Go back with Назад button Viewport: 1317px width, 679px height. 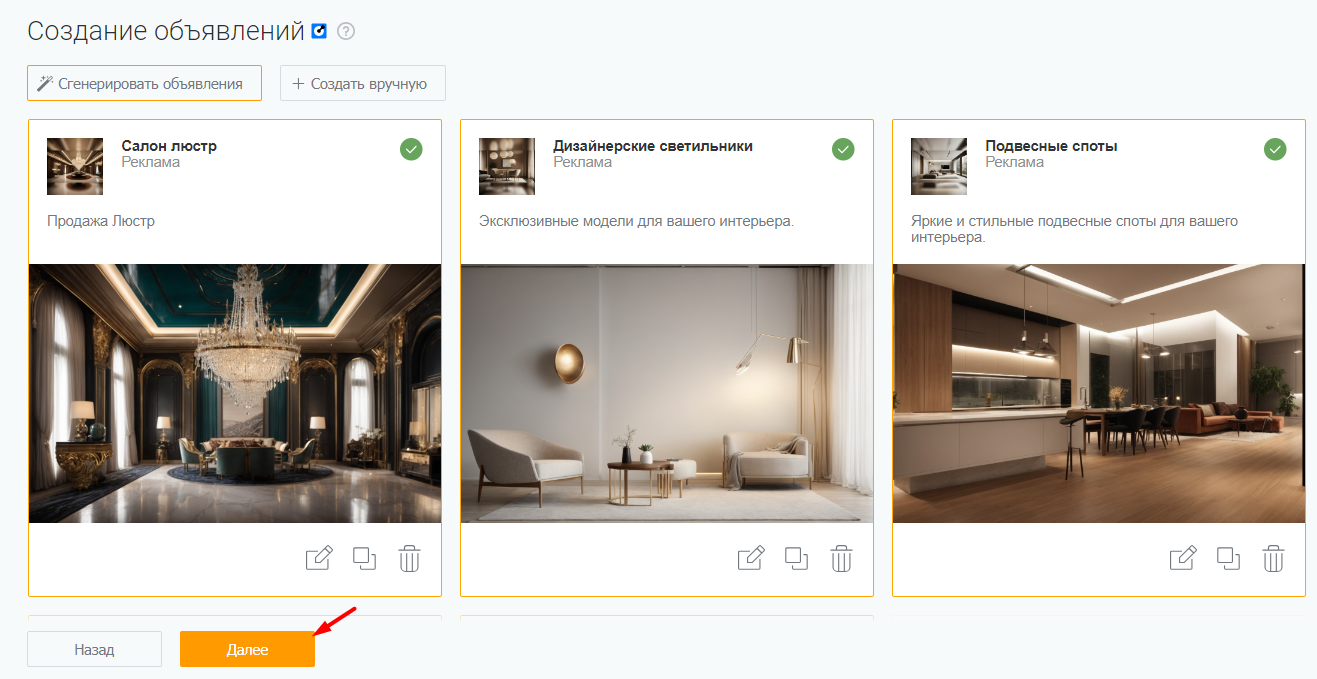(94, 649)
